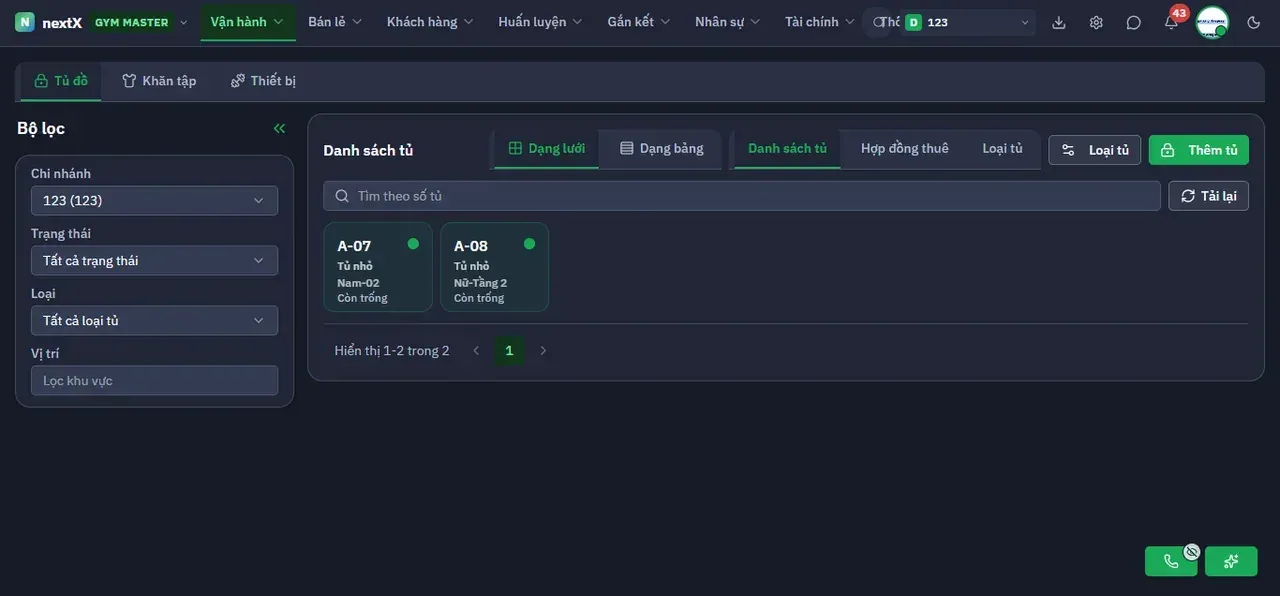This screenshot has width=1280, height=596.
Task: Open the Hợp đồng thuê tab
Action: [905, 149]
